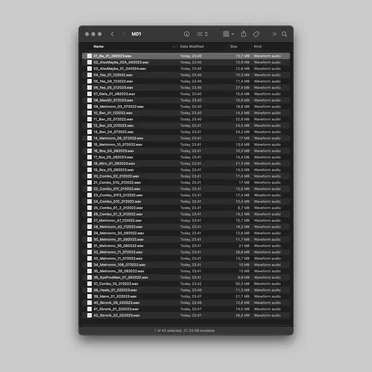Select the file beginning with 24_Combo

pyautogui.click(x=186, y=202)
